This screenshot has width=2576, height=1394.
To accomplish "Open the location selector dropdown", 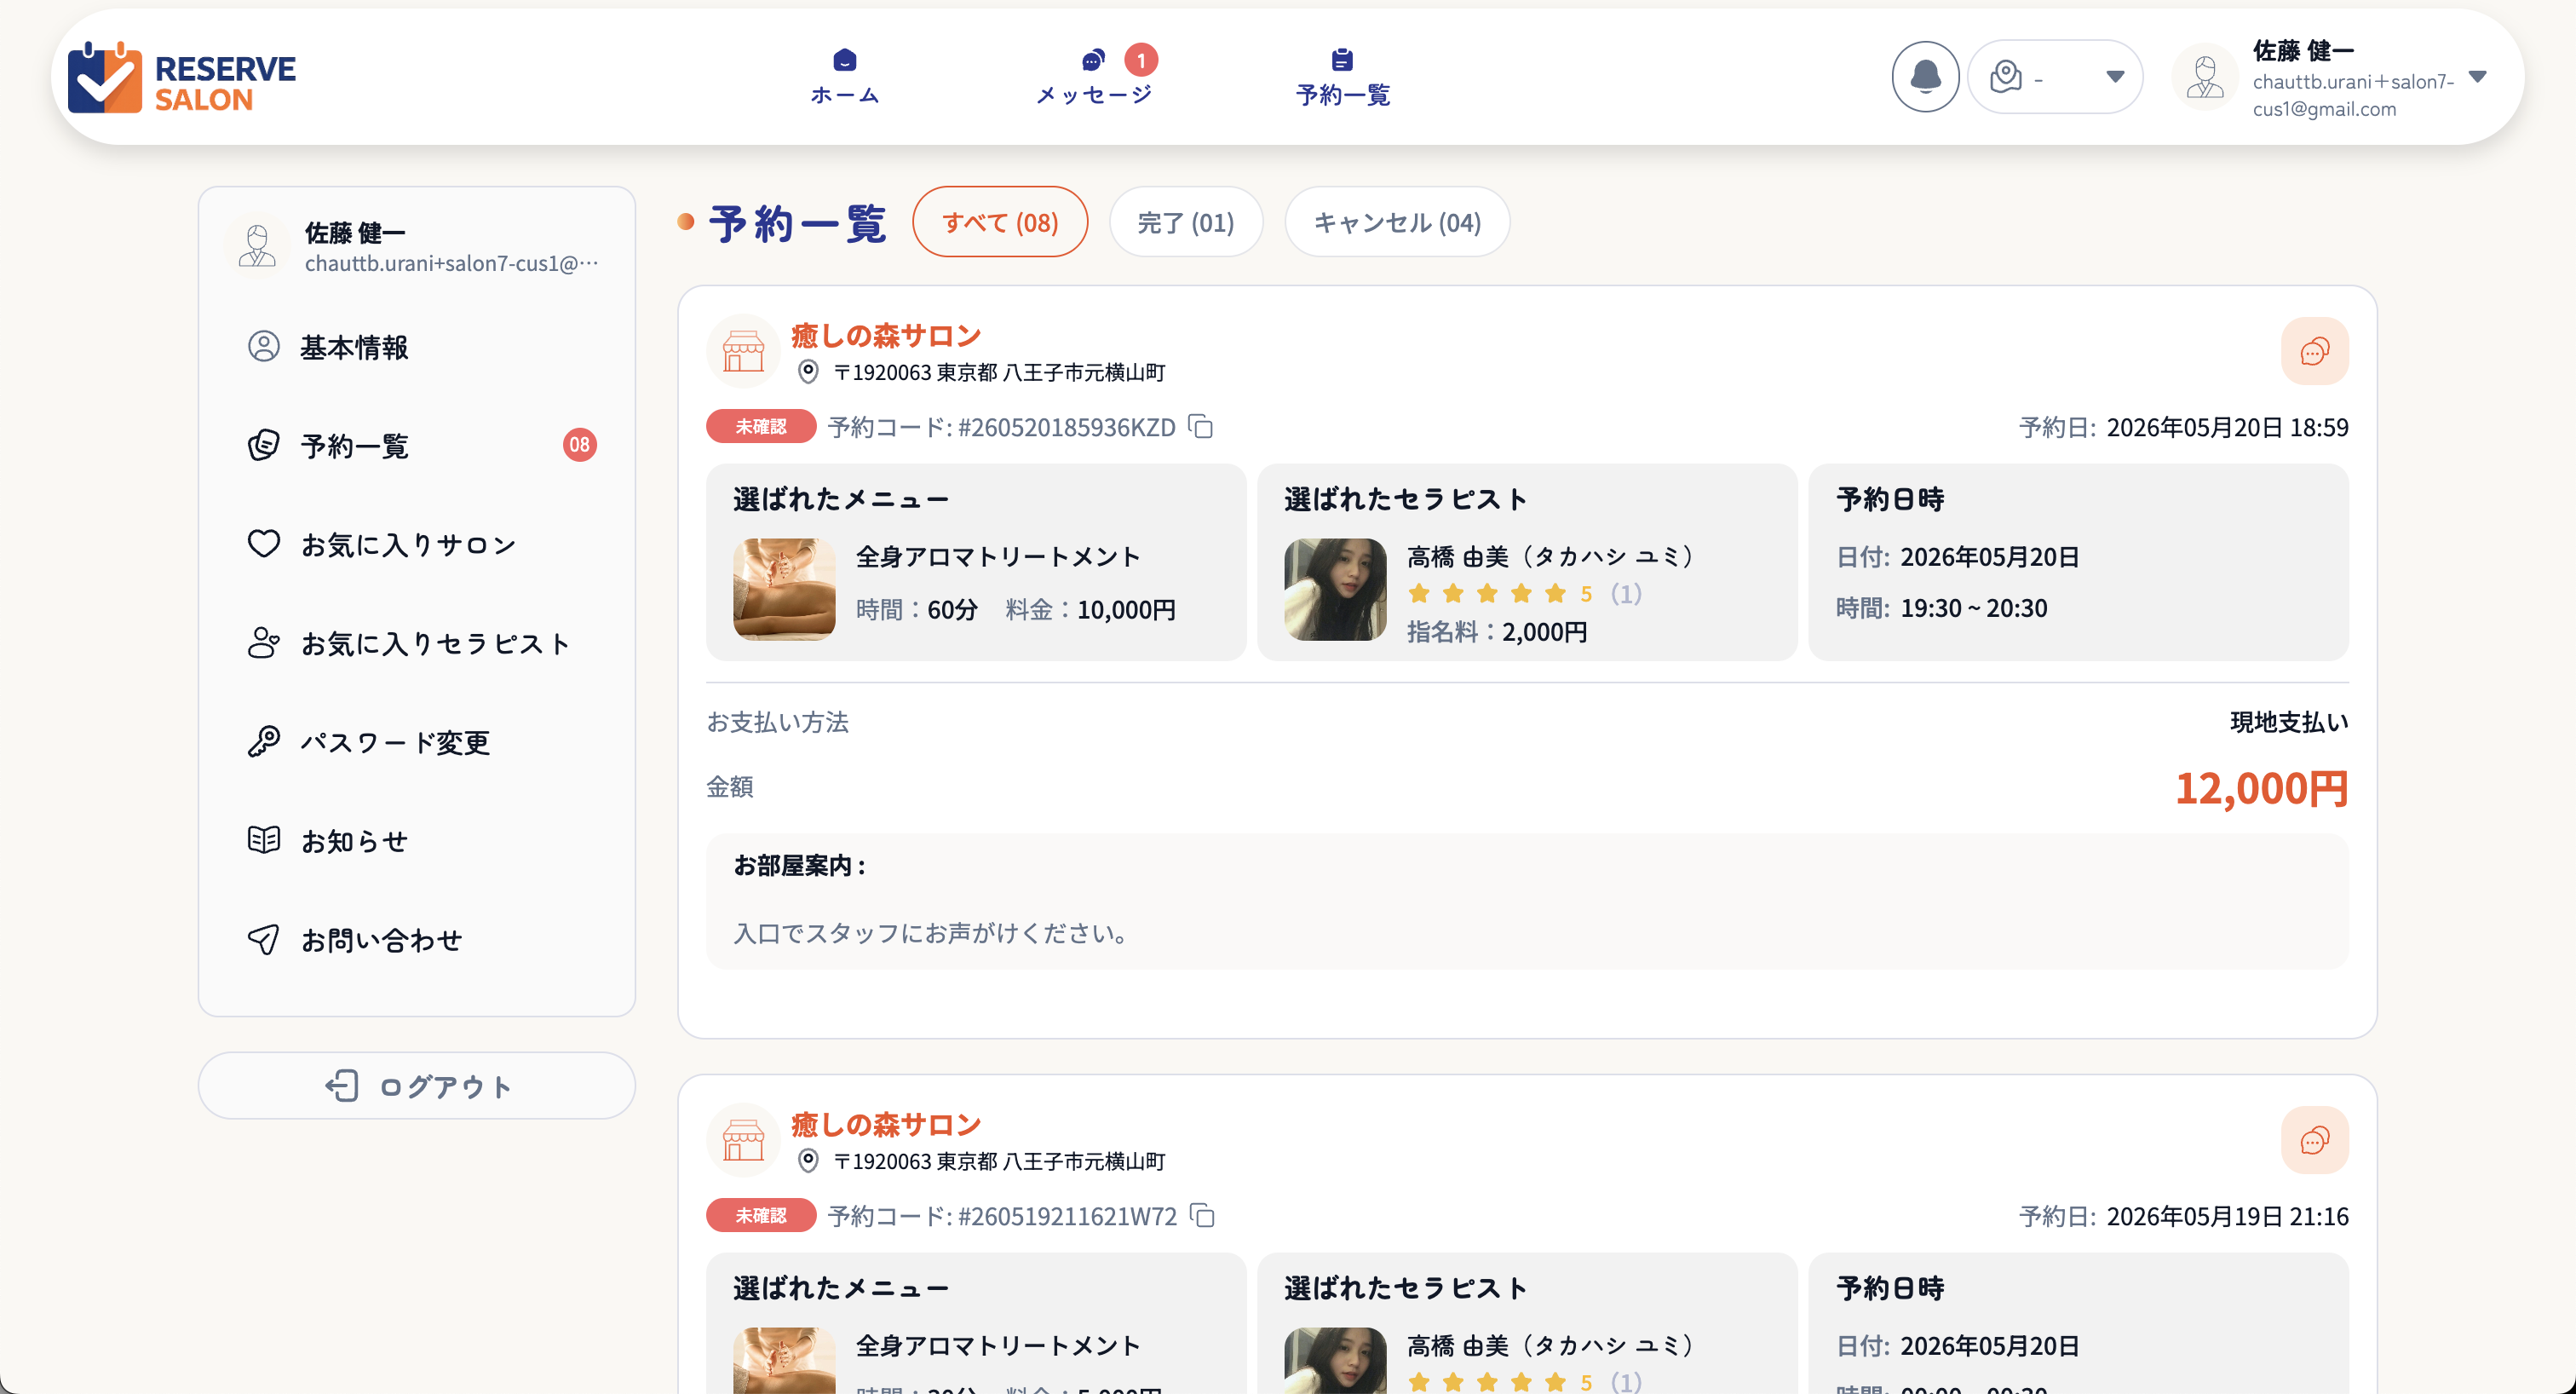I will coord(2054,77).
